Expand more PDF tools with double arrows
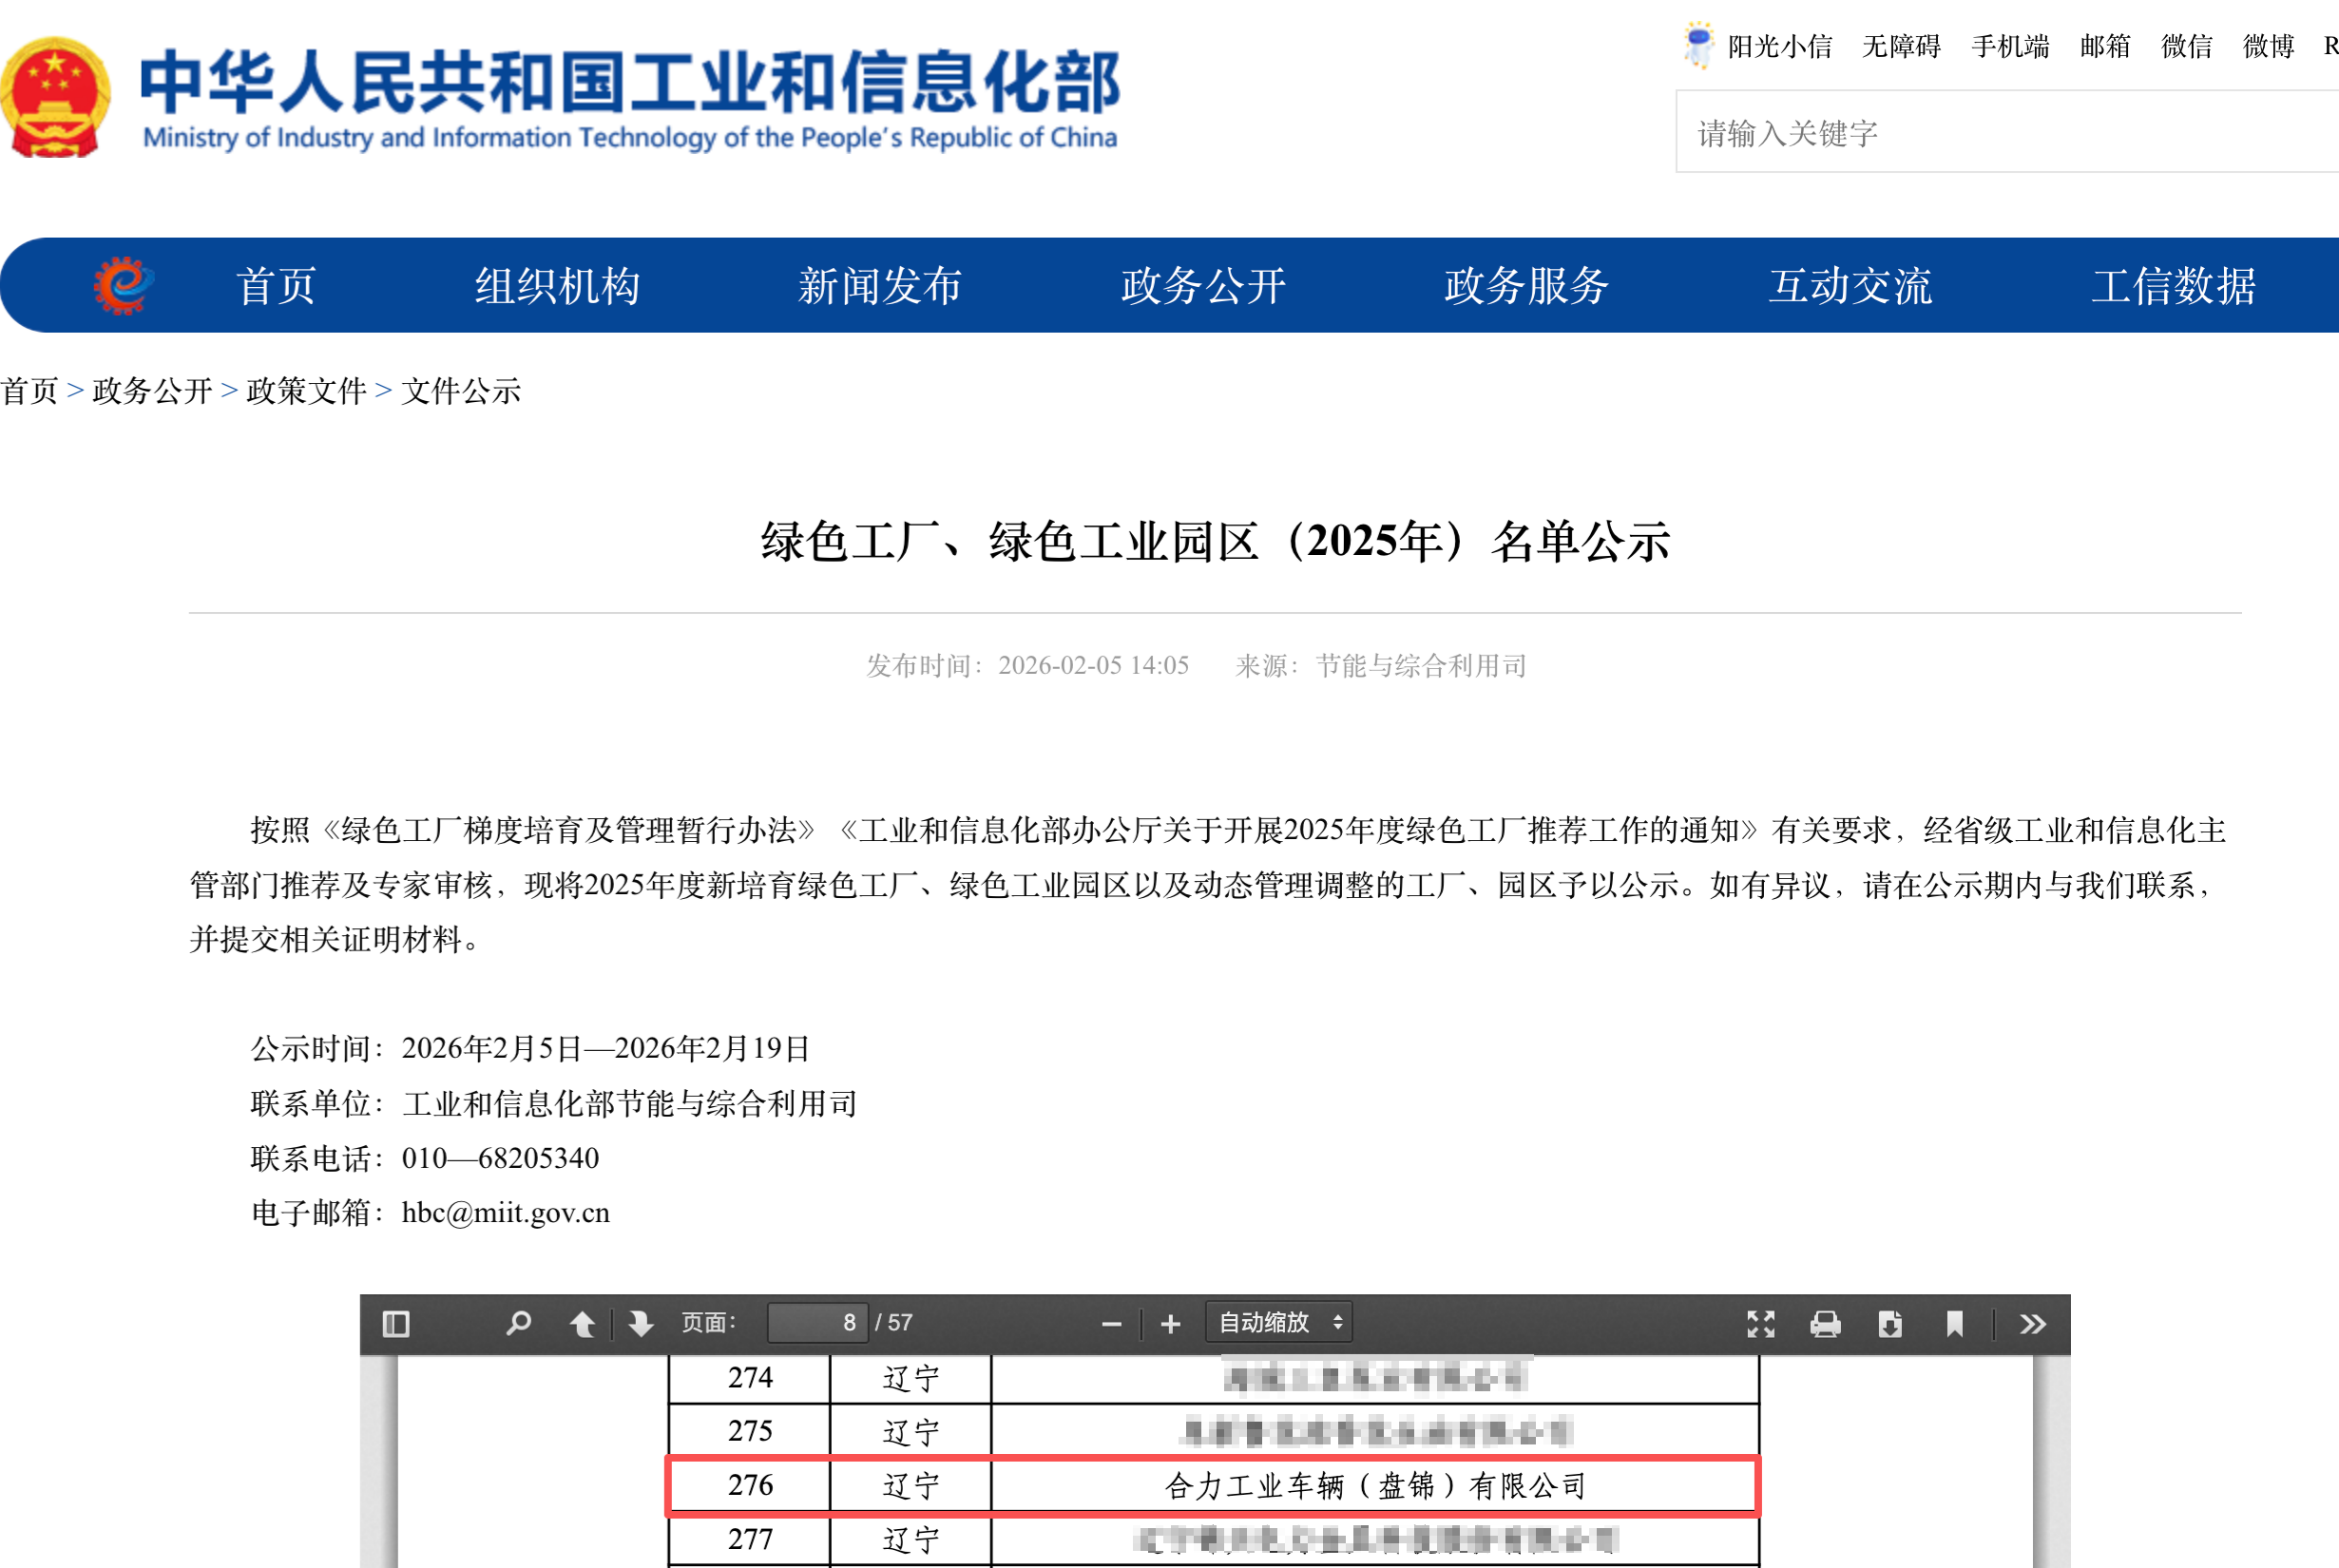The image size is (2339, 1568). coord(2032,1322)
